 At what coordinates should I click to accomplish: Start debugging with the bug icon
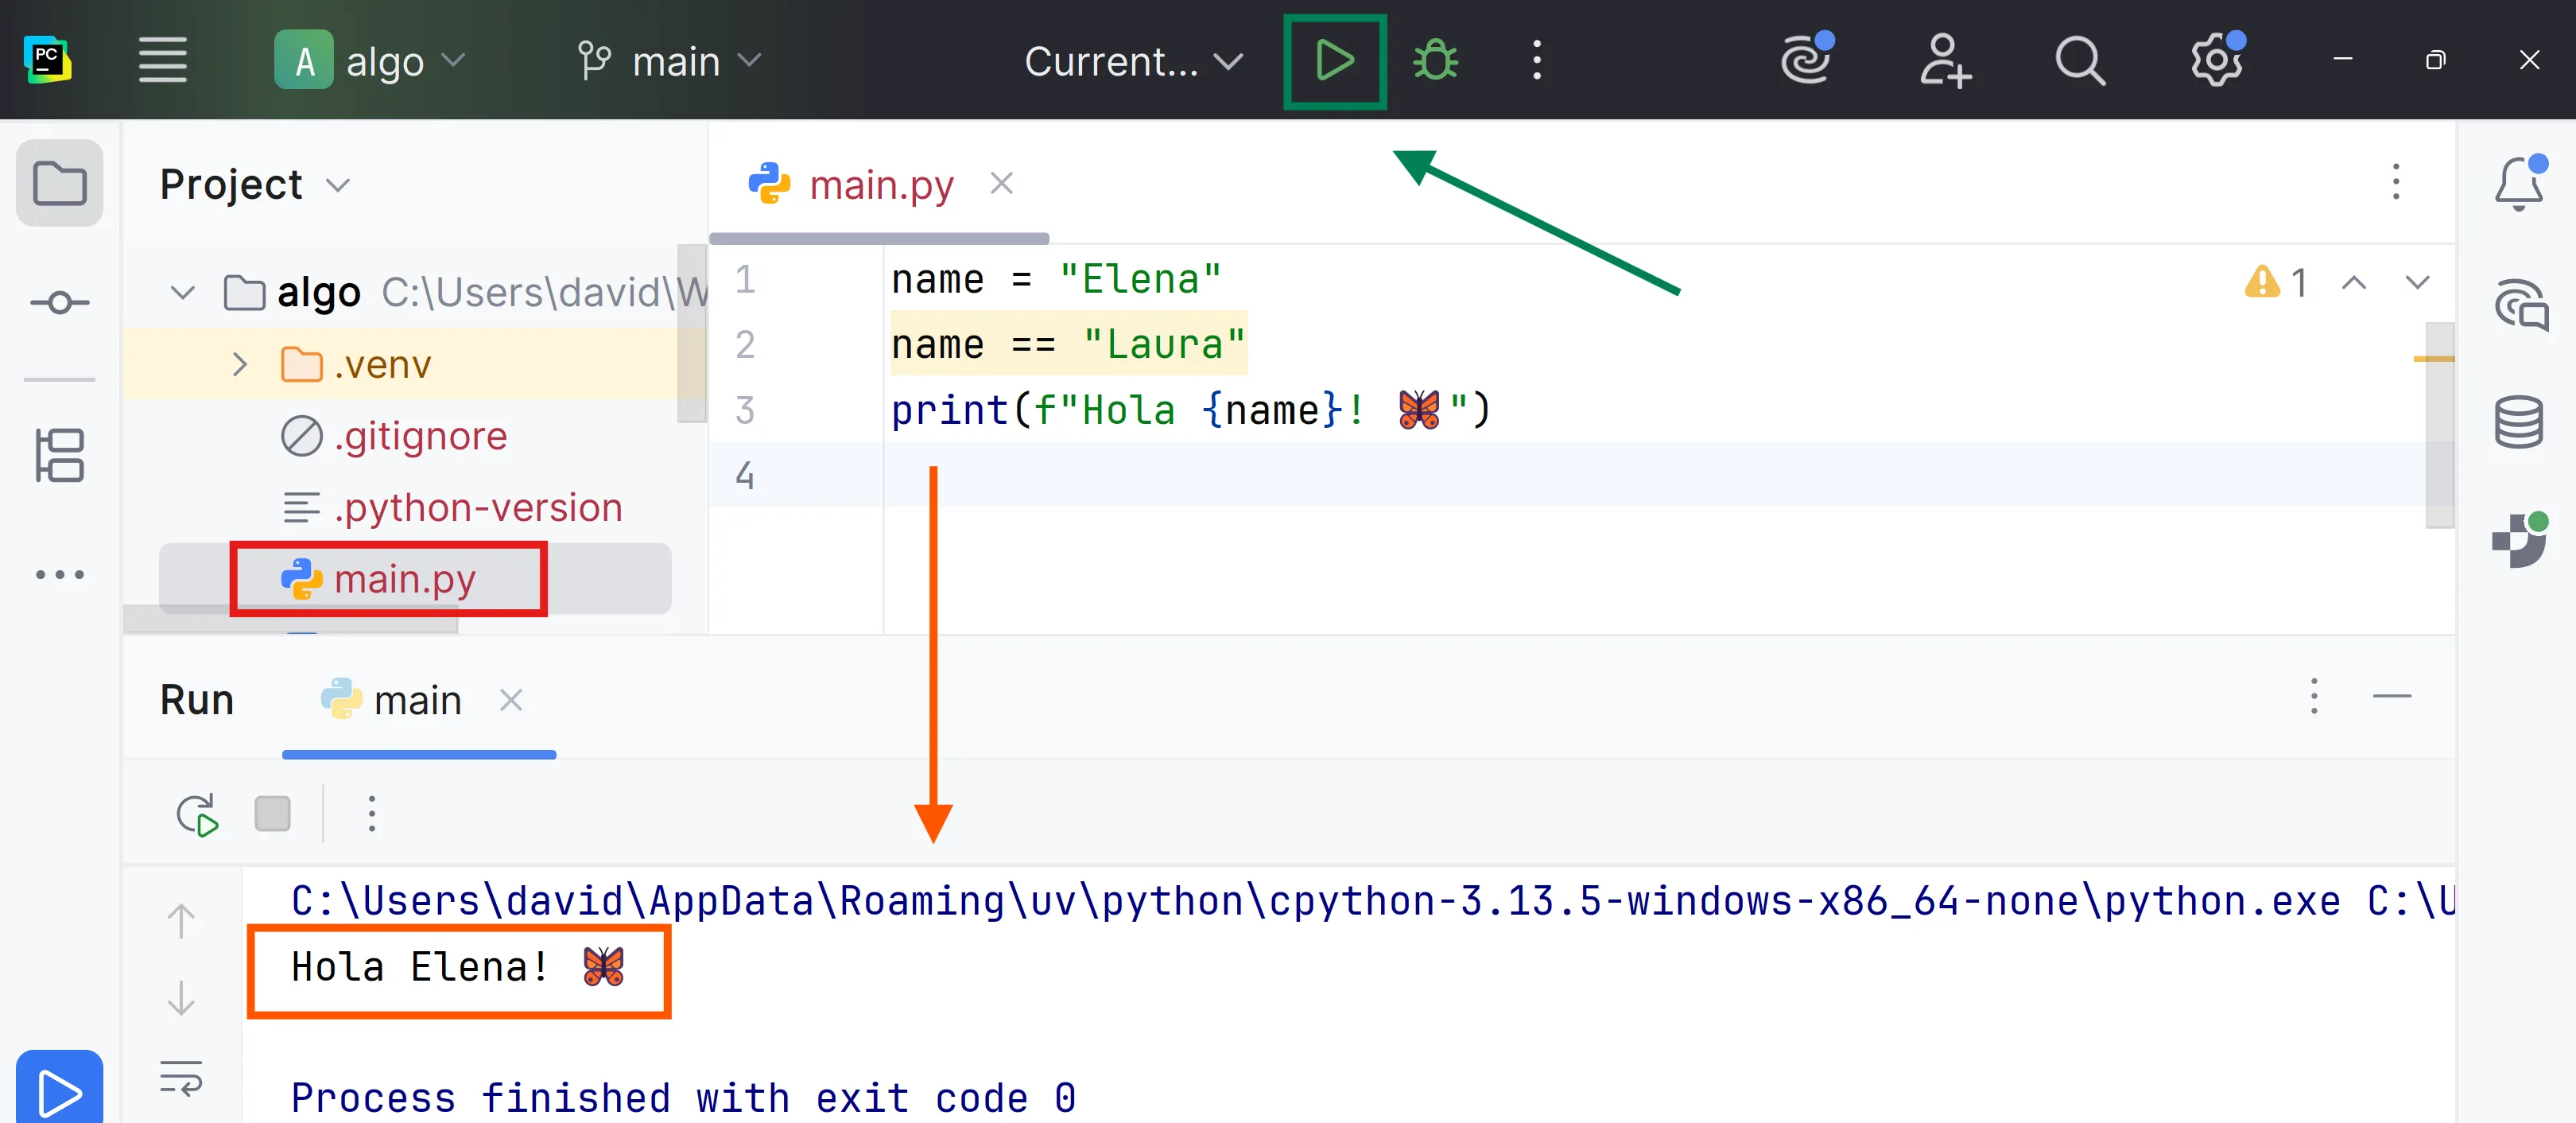click(x=1435, y=61)
